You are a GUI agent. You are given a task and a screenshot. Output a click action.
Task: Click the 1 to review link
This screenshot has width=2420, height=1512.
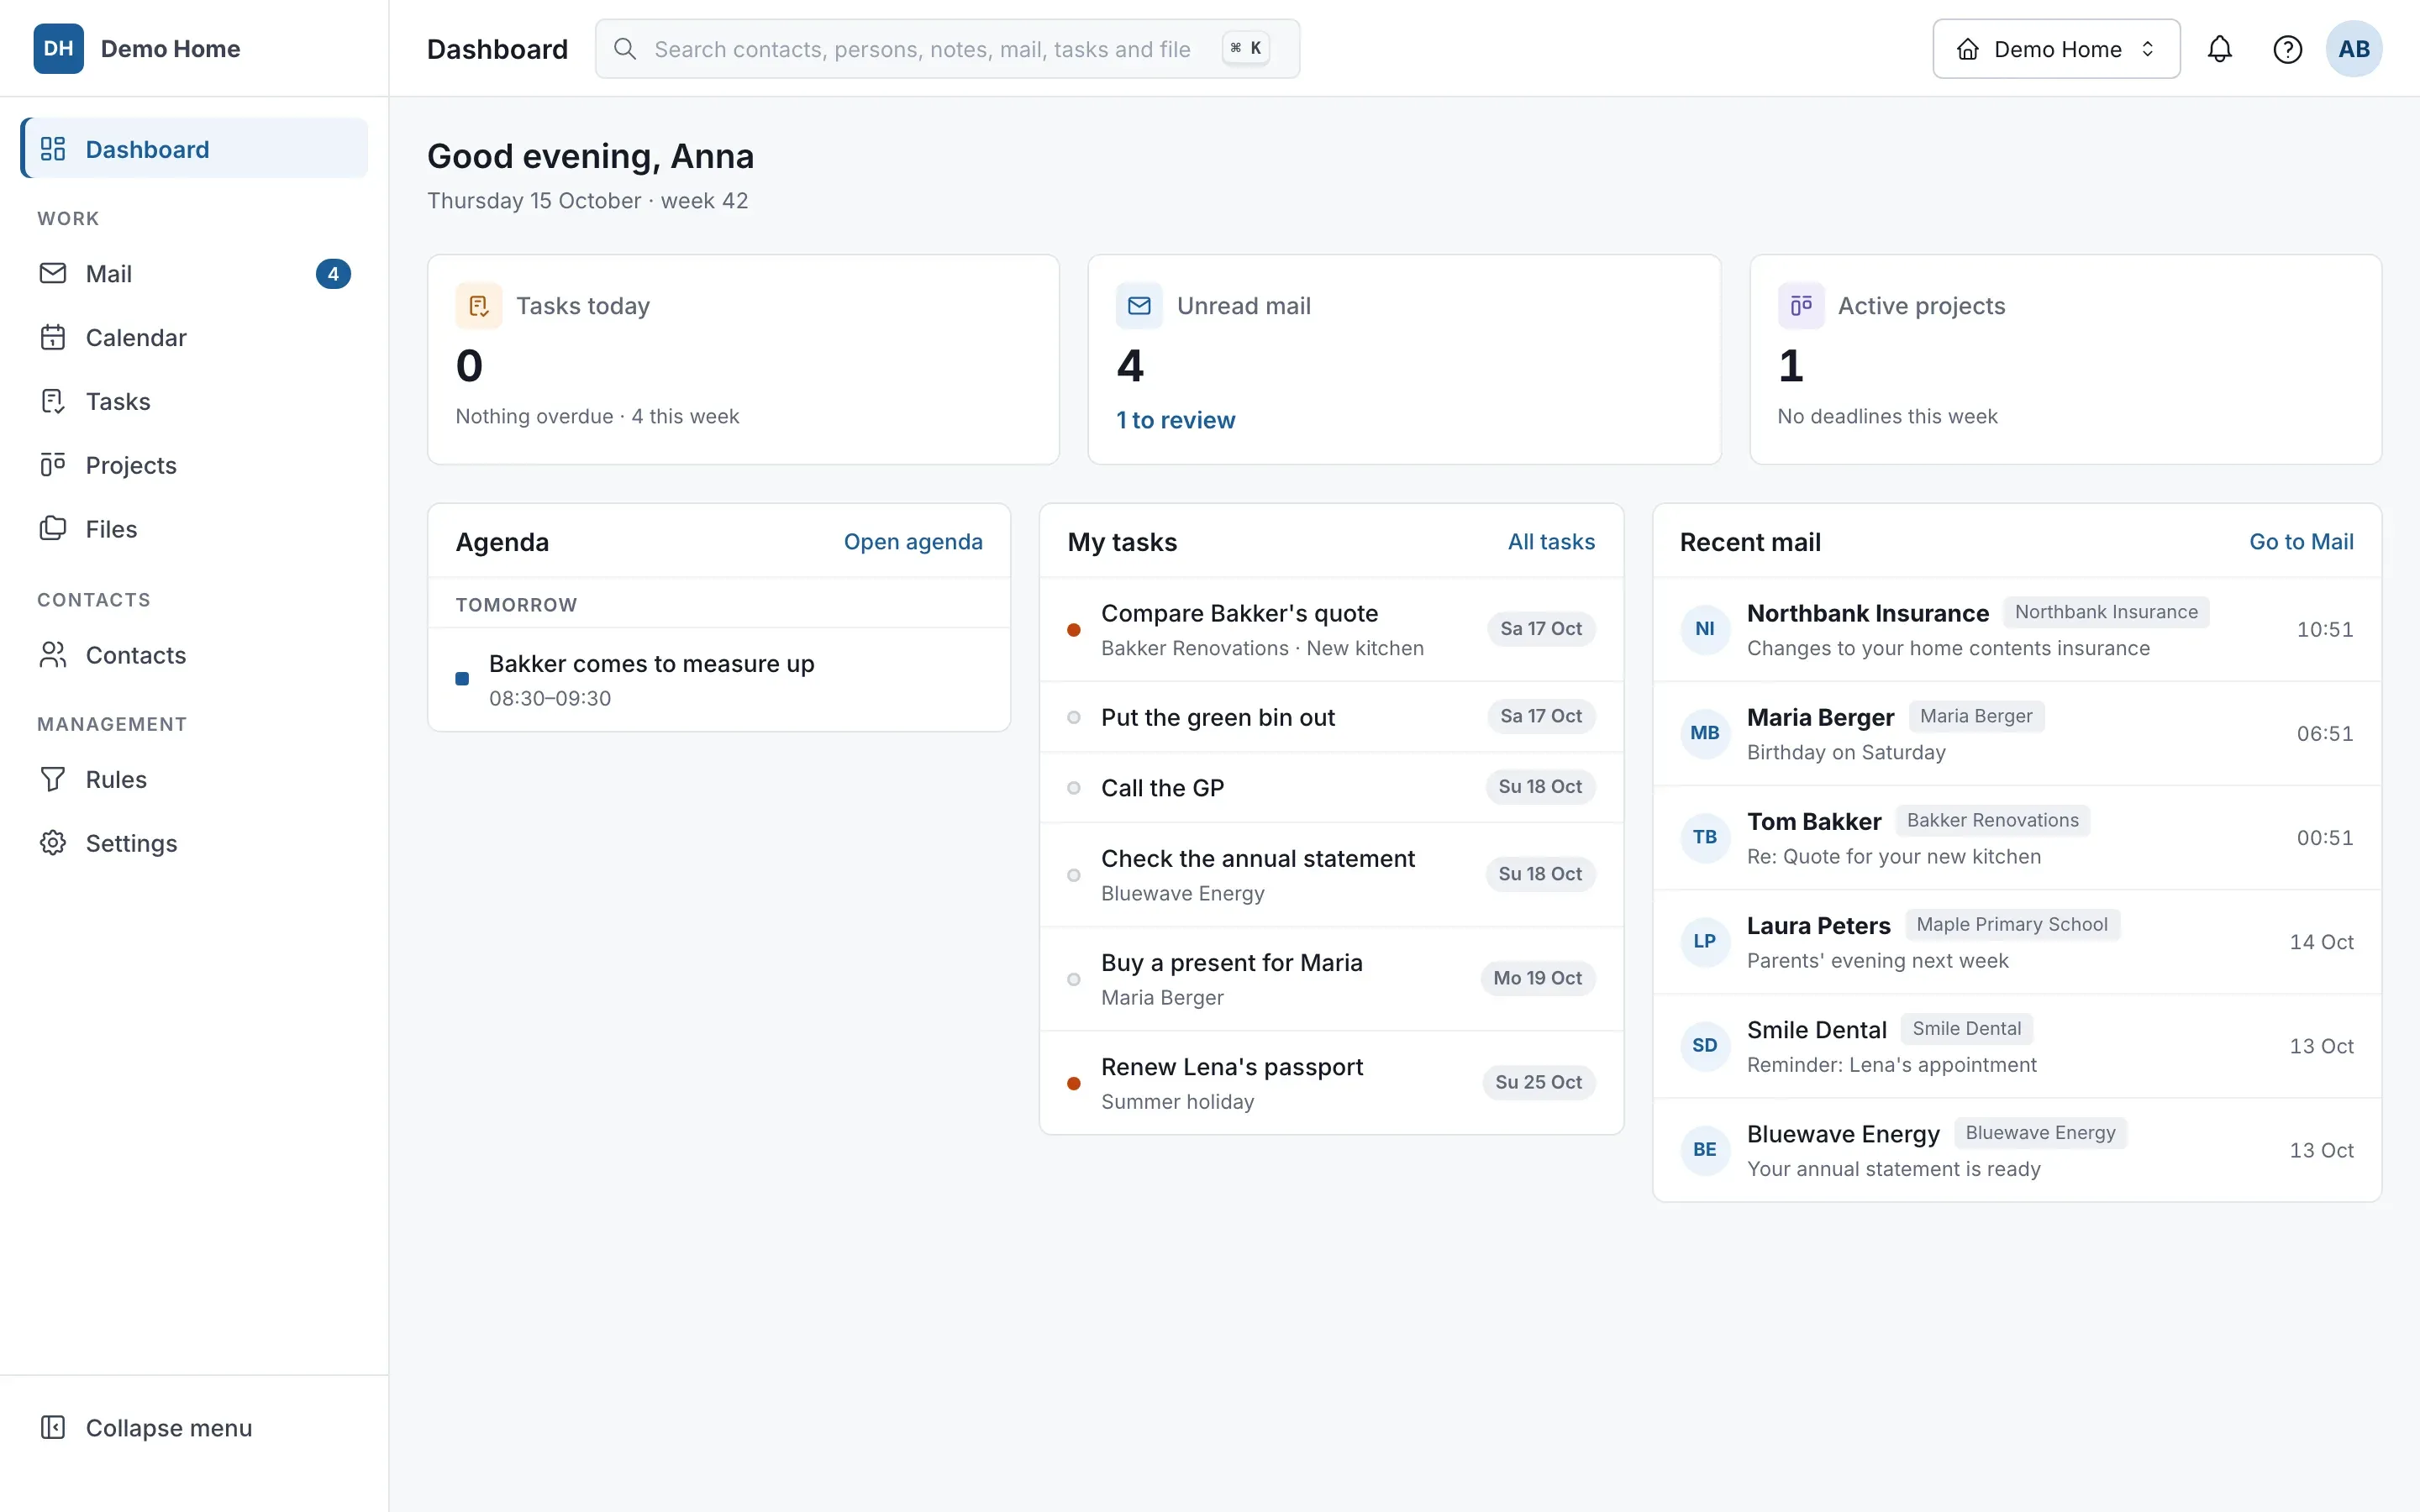[1175, 420]
